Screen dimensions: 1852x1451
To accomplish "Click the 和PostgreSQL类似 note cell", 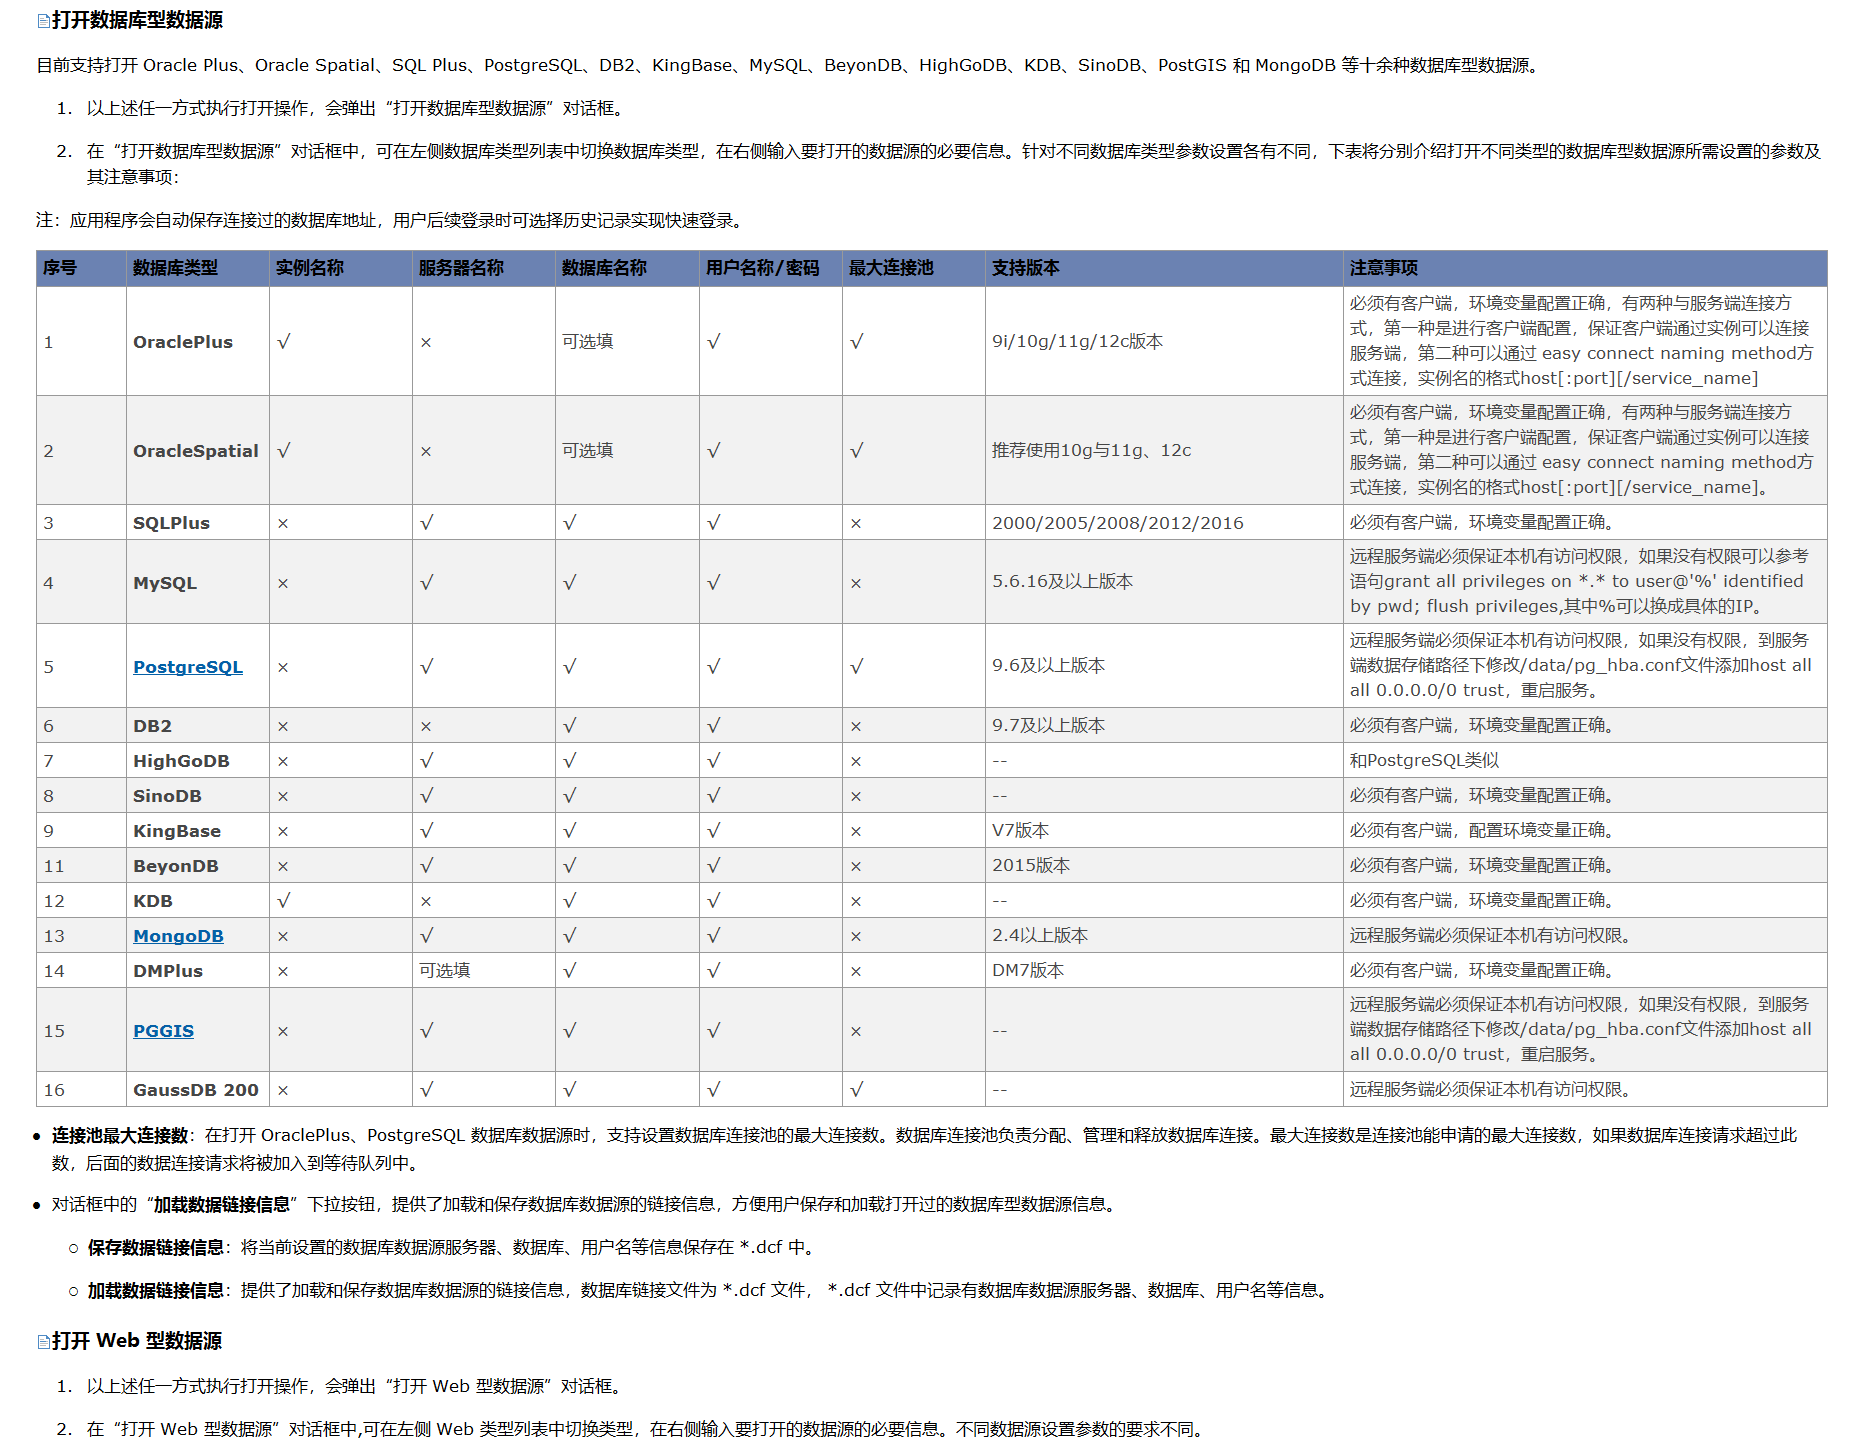I will click(1585, 761).
